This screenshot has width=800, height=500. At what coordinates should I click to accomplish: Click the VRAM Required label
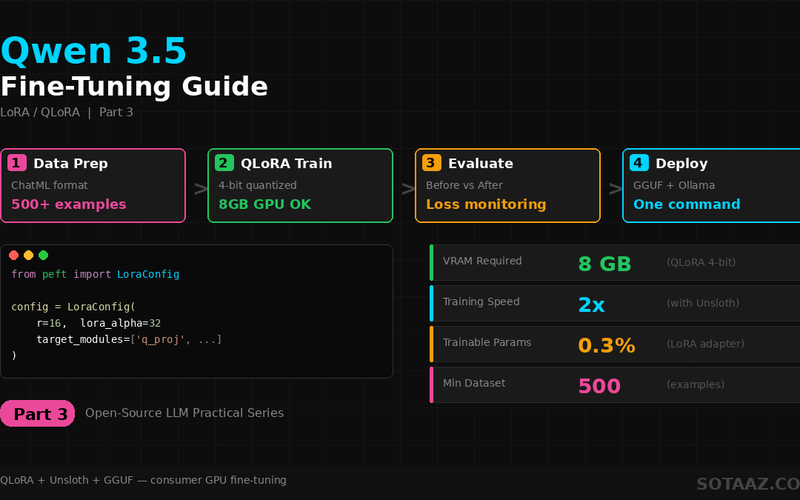point(482,261)
